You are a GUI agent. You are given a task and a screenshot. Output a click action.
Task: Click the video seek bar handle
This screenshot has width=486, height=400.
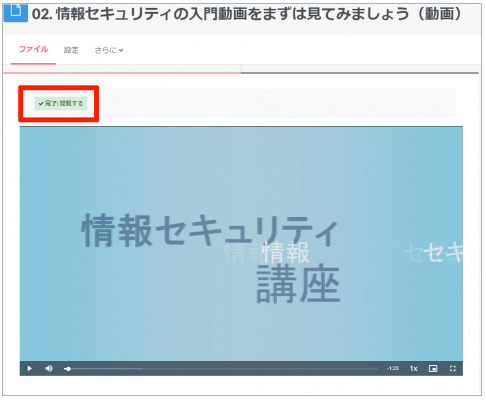coord(68,369)
